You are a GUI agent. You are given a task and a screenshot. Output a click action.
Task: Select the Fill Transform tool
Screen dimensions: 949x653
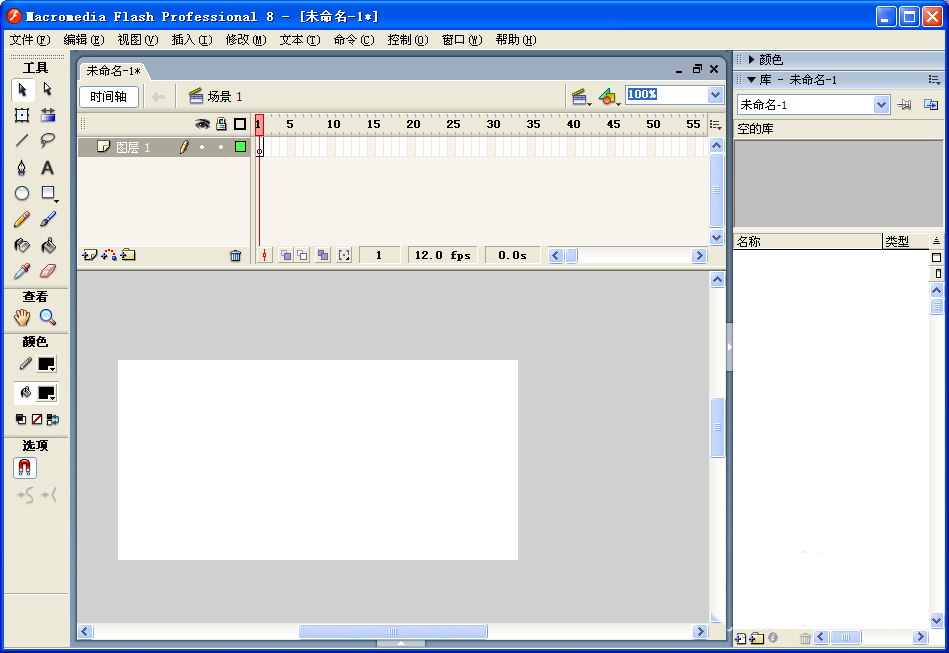(x=48, y=115)
